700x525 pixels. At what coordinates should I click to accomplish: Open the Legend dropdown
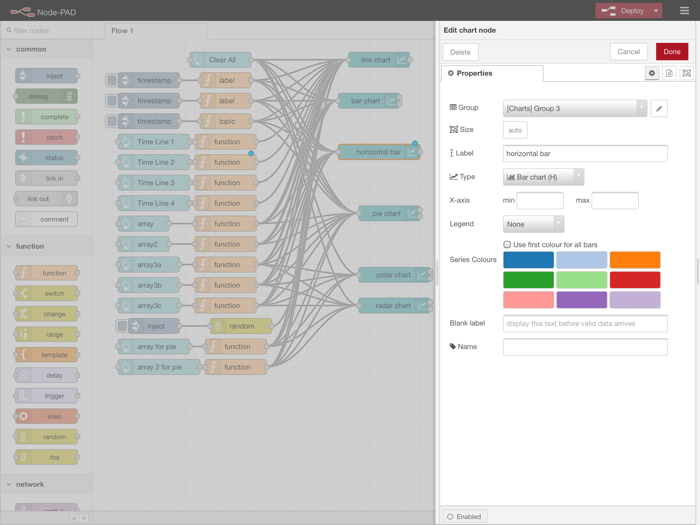coord(533,224)
